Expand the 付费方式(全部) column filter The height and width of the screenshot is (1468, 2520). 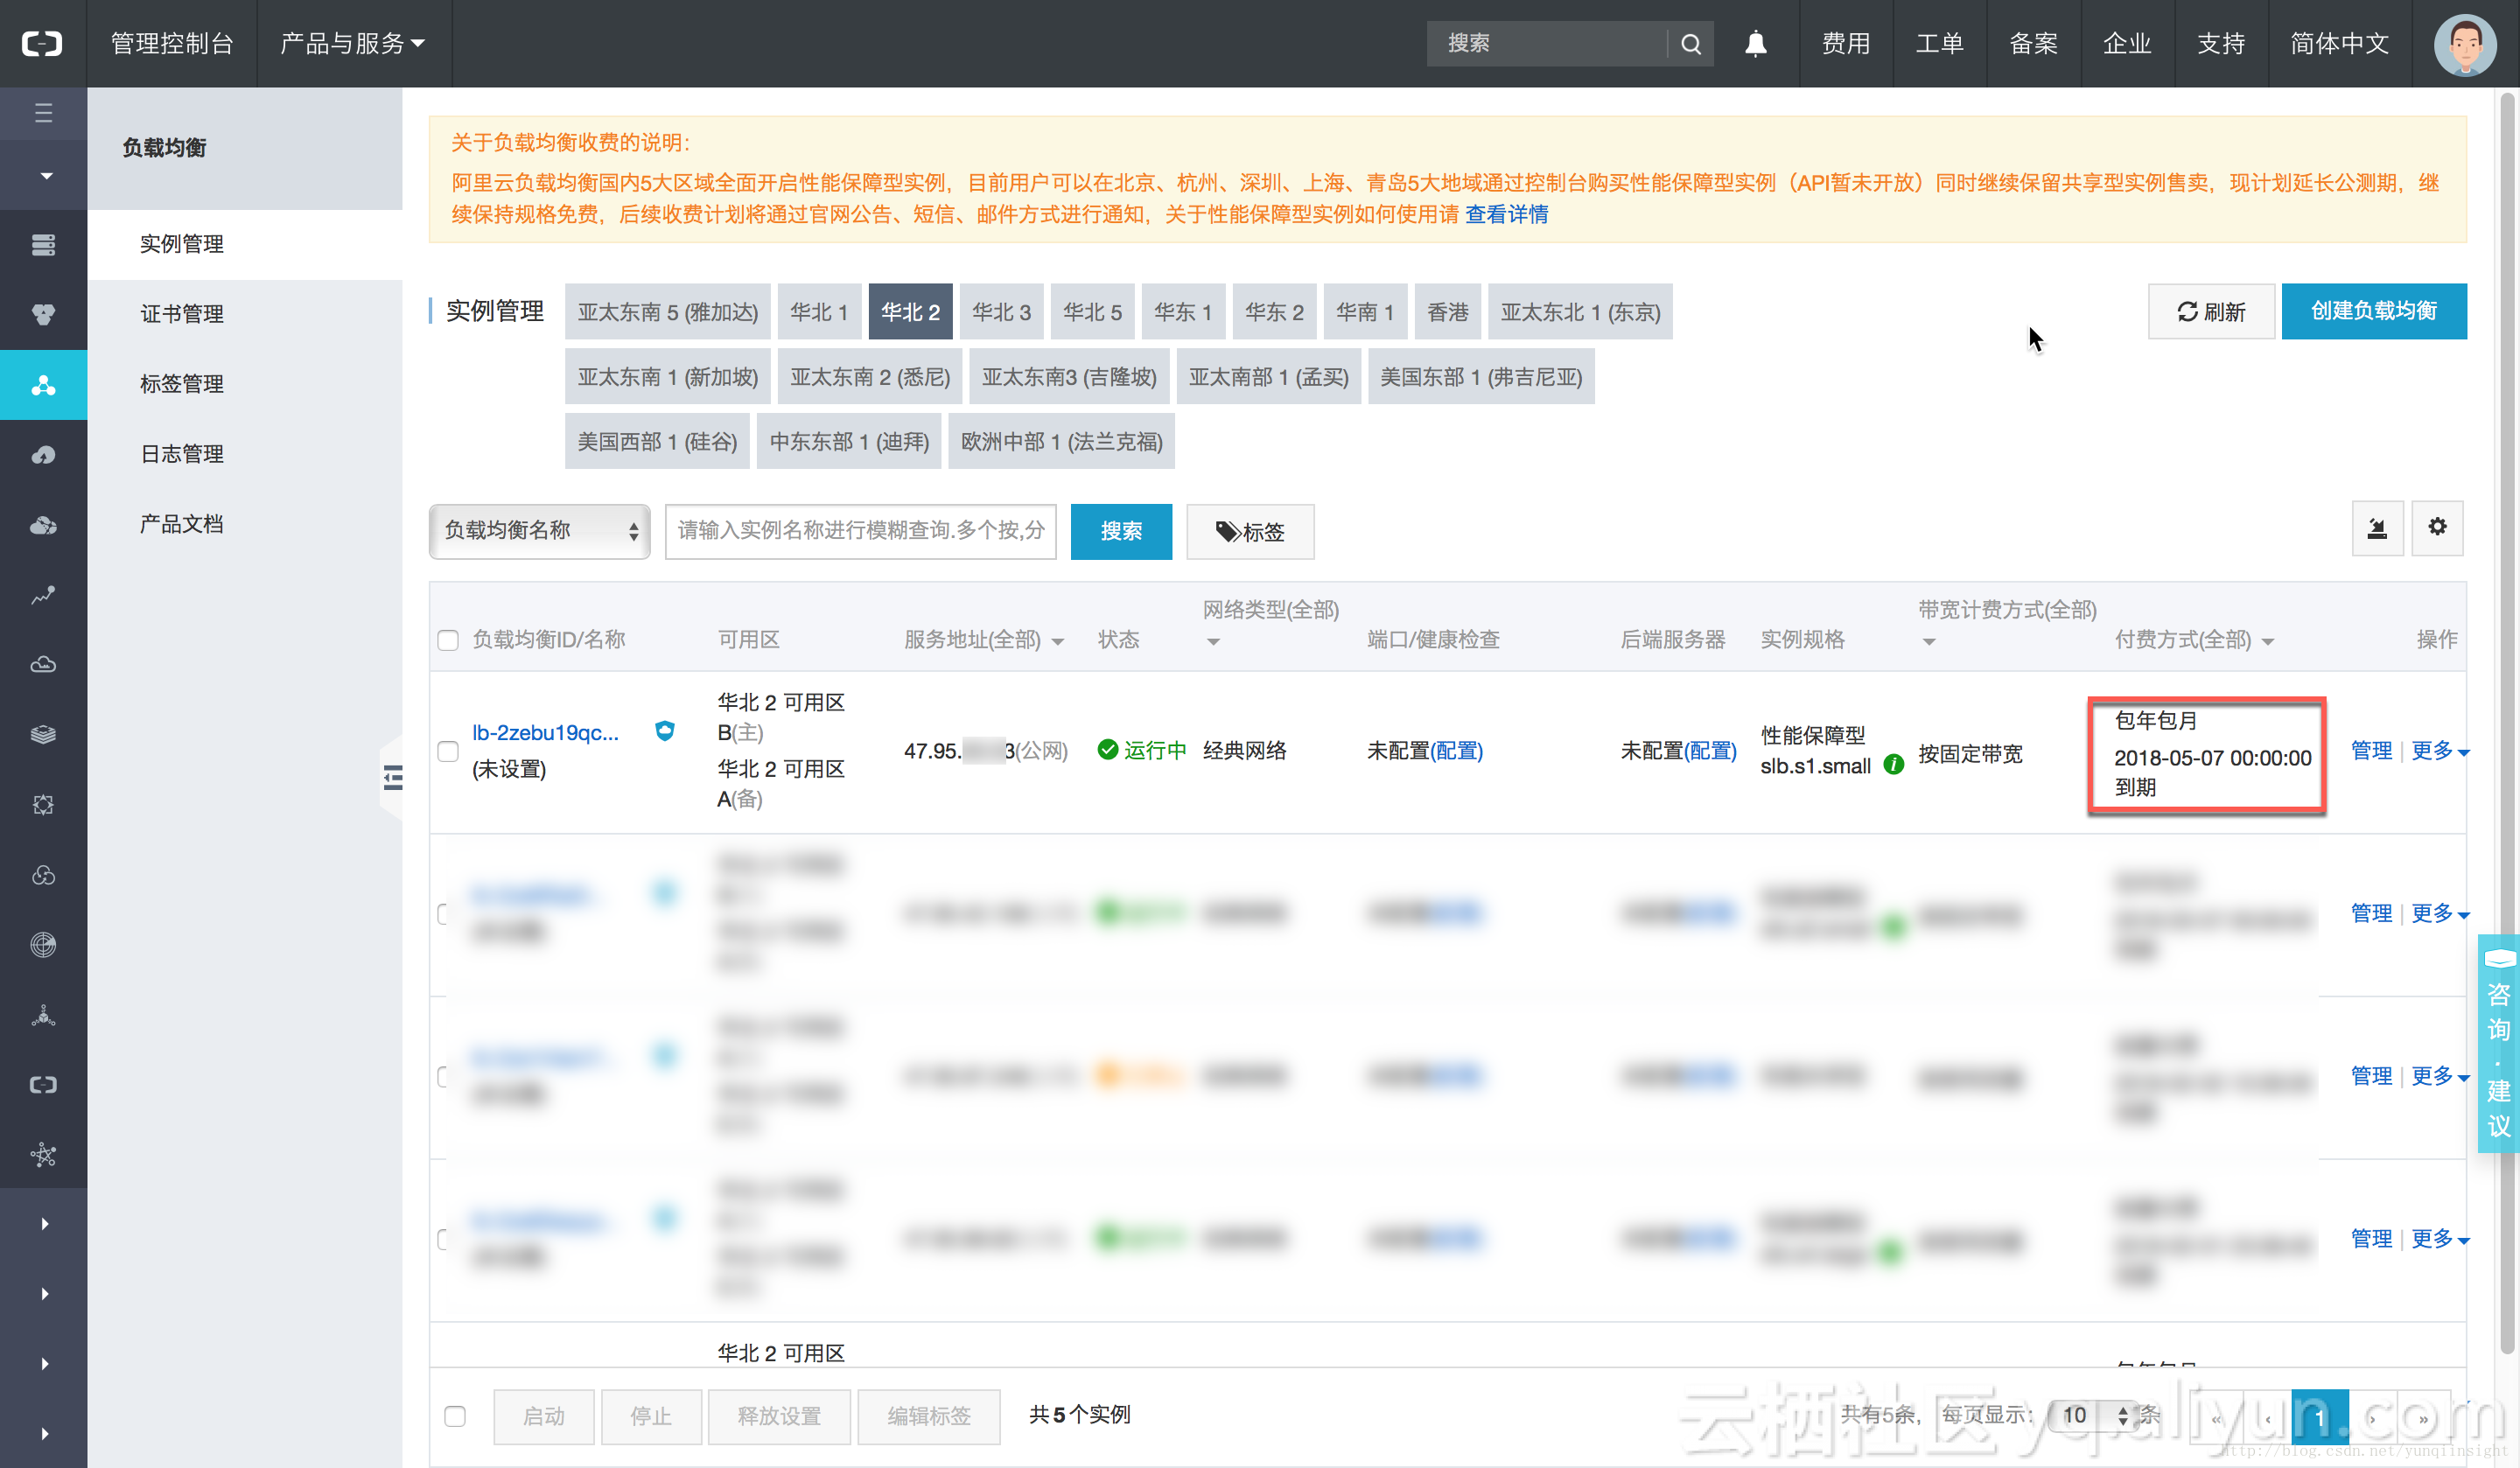click(x=2270, y=641)
